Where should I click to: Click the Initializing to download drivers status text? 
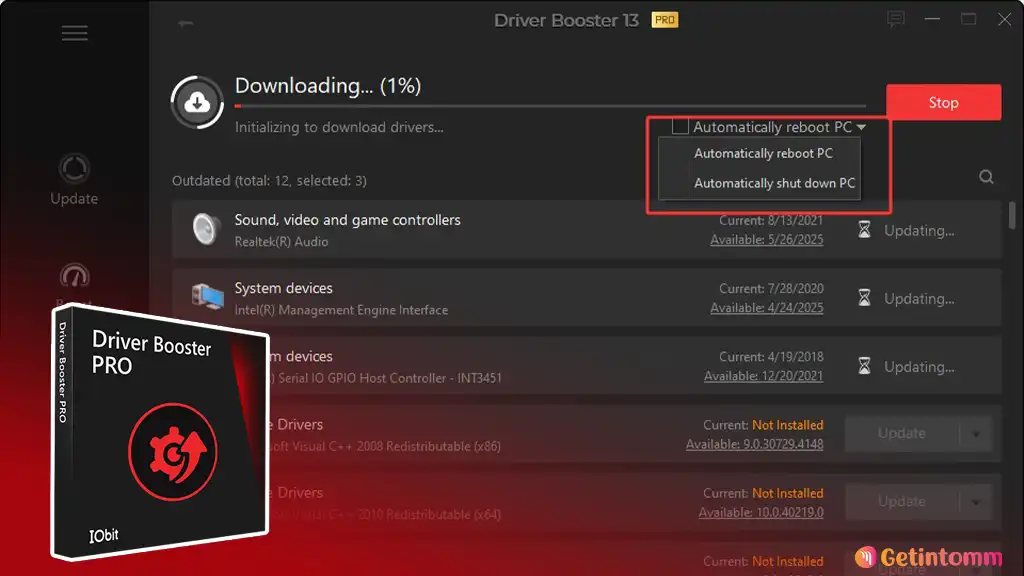coord(339,127)
